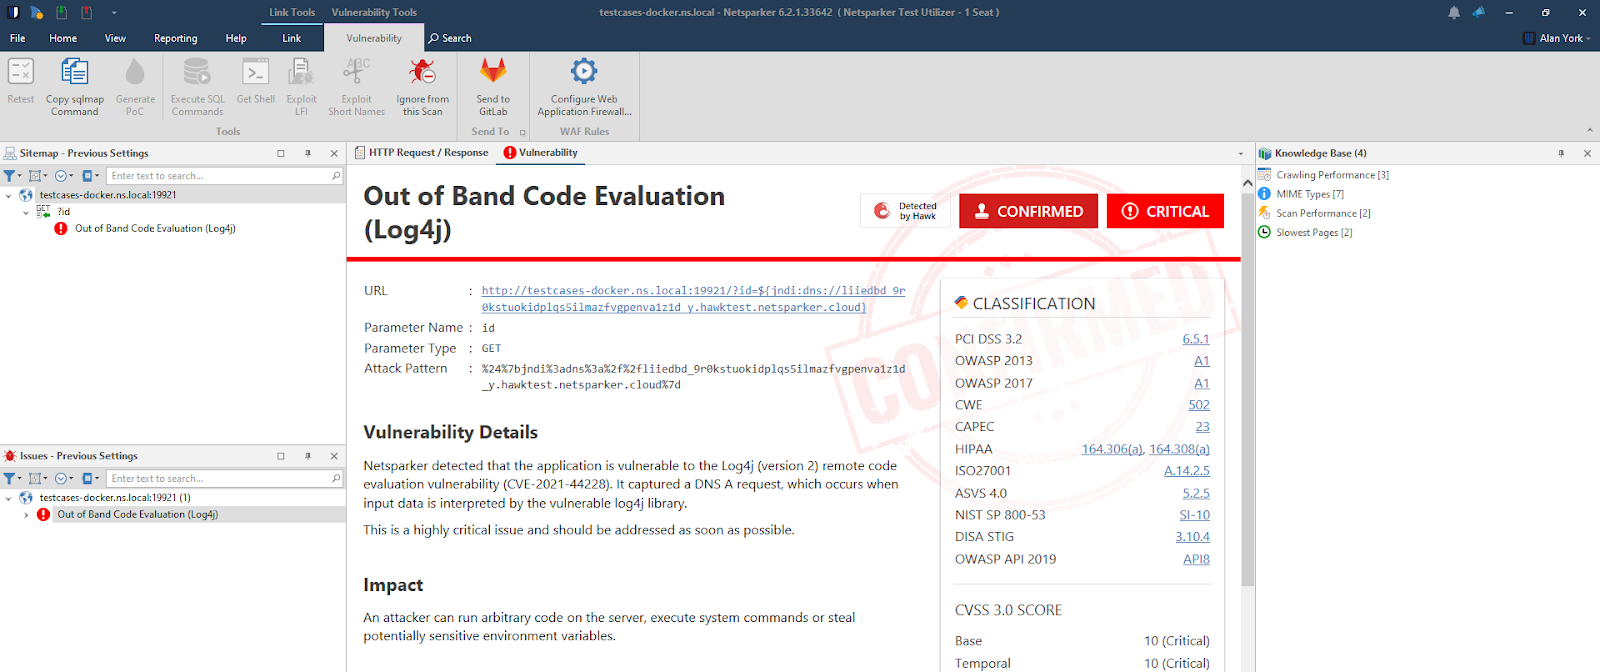The height and width of the screenshot is (672, 1600).
Task: Click the new scan icon in title bar
Action: pyautogui.click(x=37, y=12)
